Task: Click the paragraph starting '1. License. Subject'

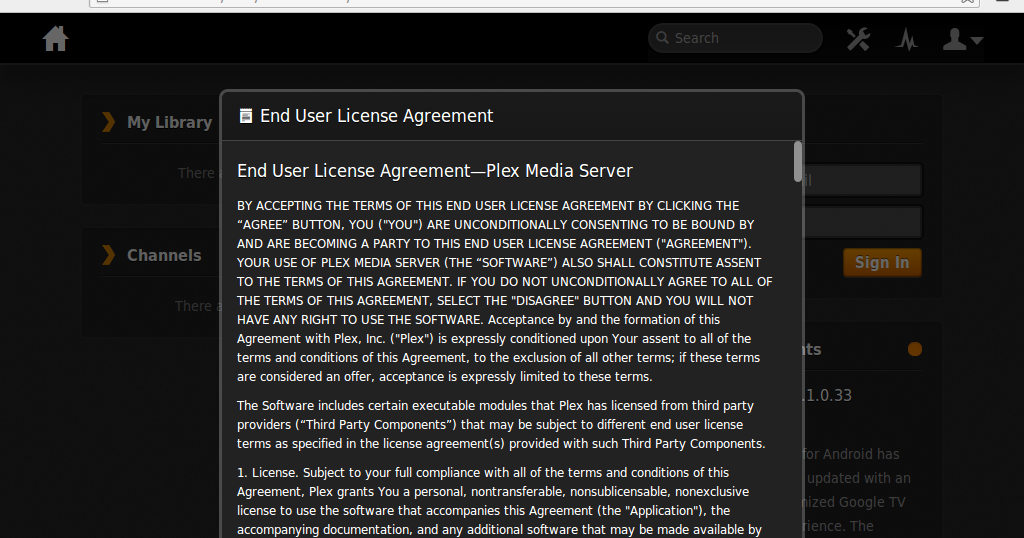Action: (x=500, y=501)
